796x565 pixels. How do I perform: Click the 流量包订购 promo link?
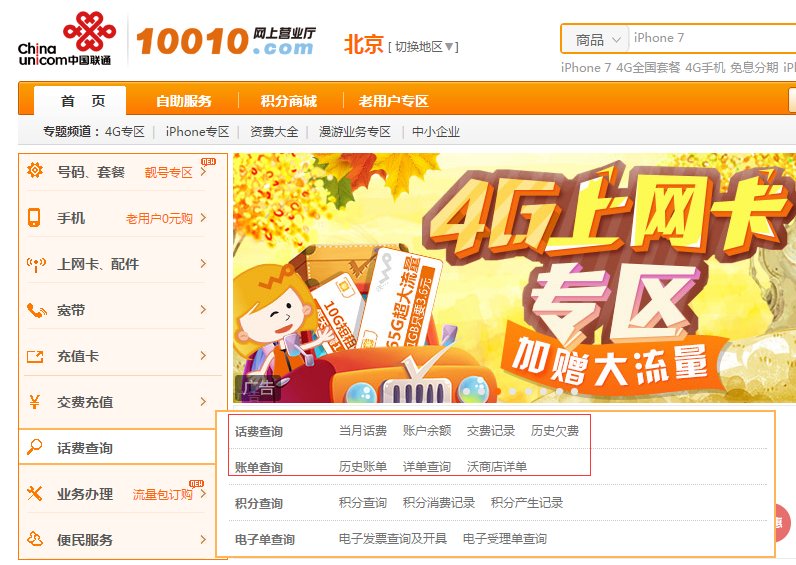point(162,494)
